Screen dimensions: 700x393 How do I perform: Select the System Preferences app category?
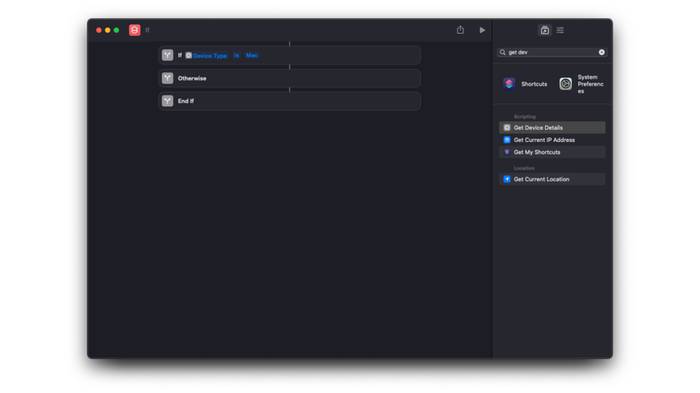(x=581, y=84)
